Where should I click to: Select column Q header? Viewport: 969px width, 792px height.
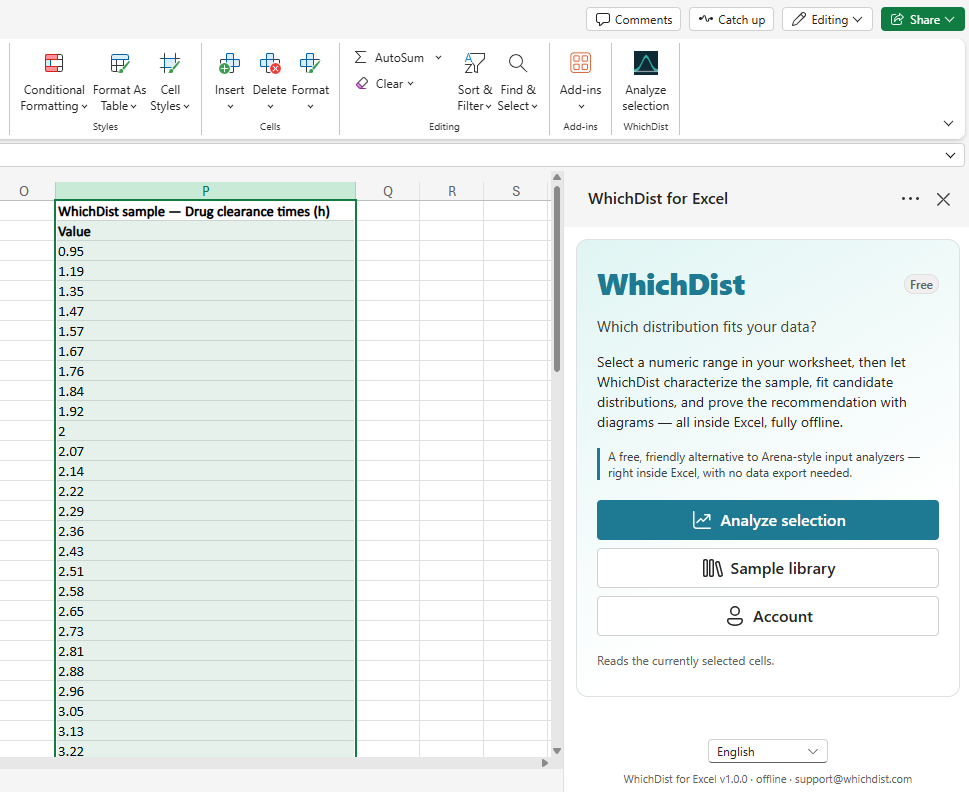pos(387,191)
